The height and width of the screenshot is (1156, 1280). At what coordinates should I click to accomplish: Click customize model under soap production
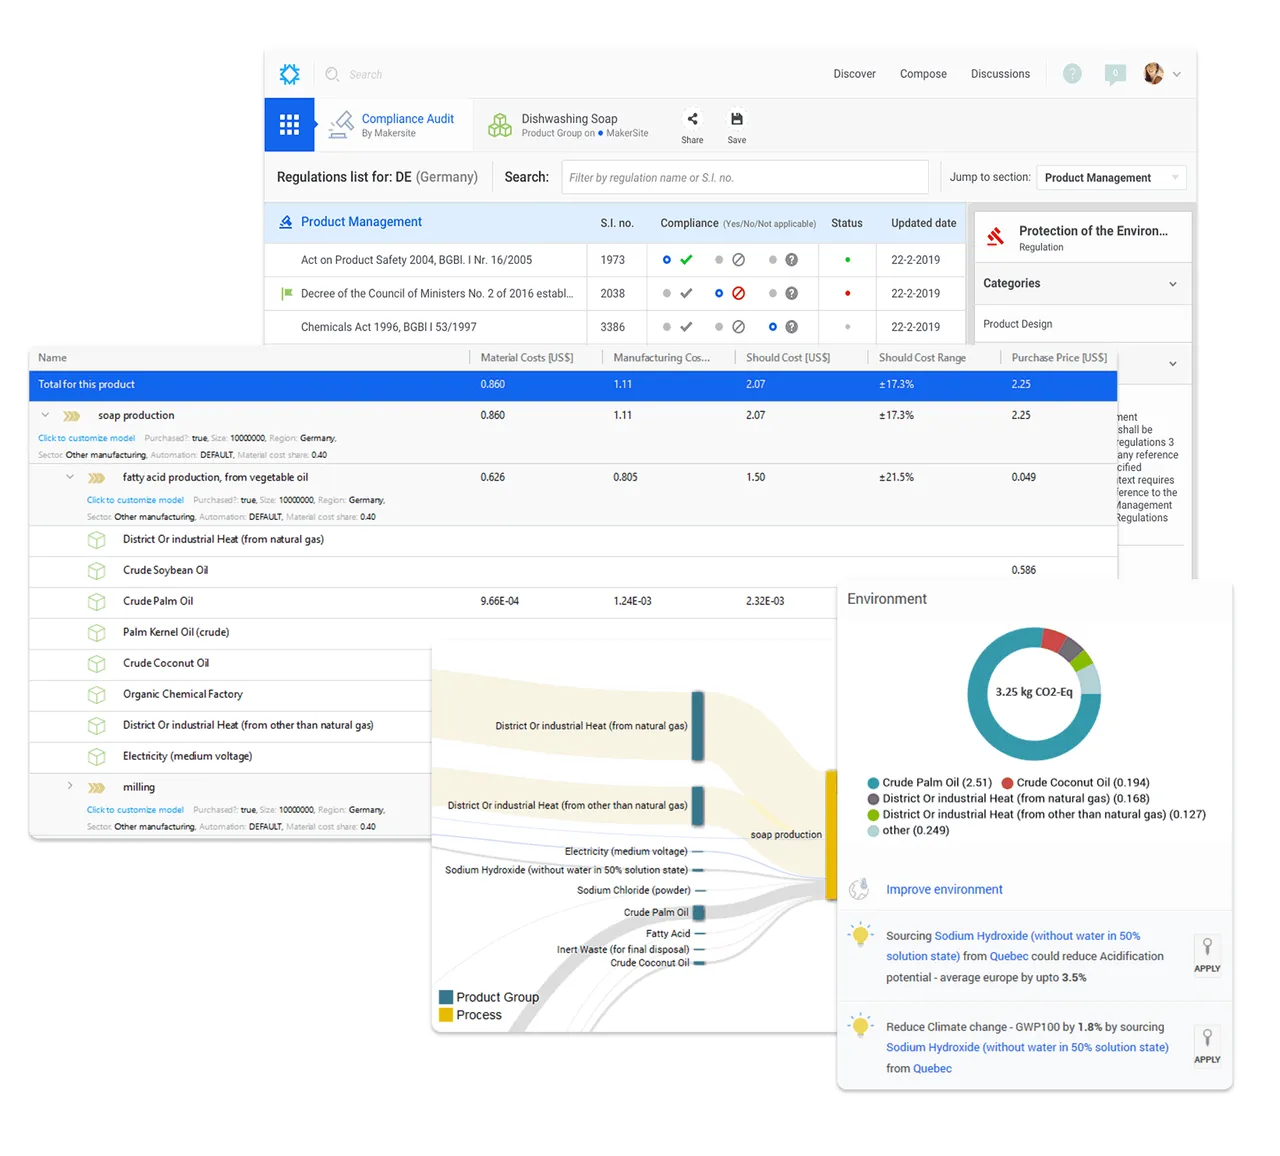[x=86, y=438]
